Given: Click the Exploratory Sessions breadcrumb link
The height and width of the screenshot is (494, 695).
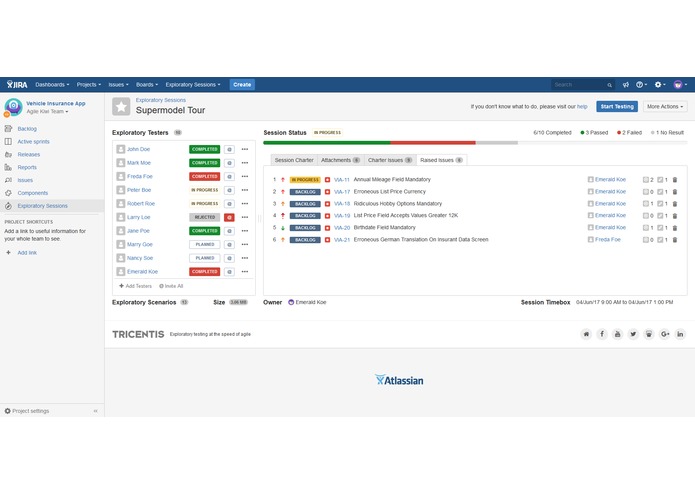Looking at the screenshot, I should coord(161,100).
